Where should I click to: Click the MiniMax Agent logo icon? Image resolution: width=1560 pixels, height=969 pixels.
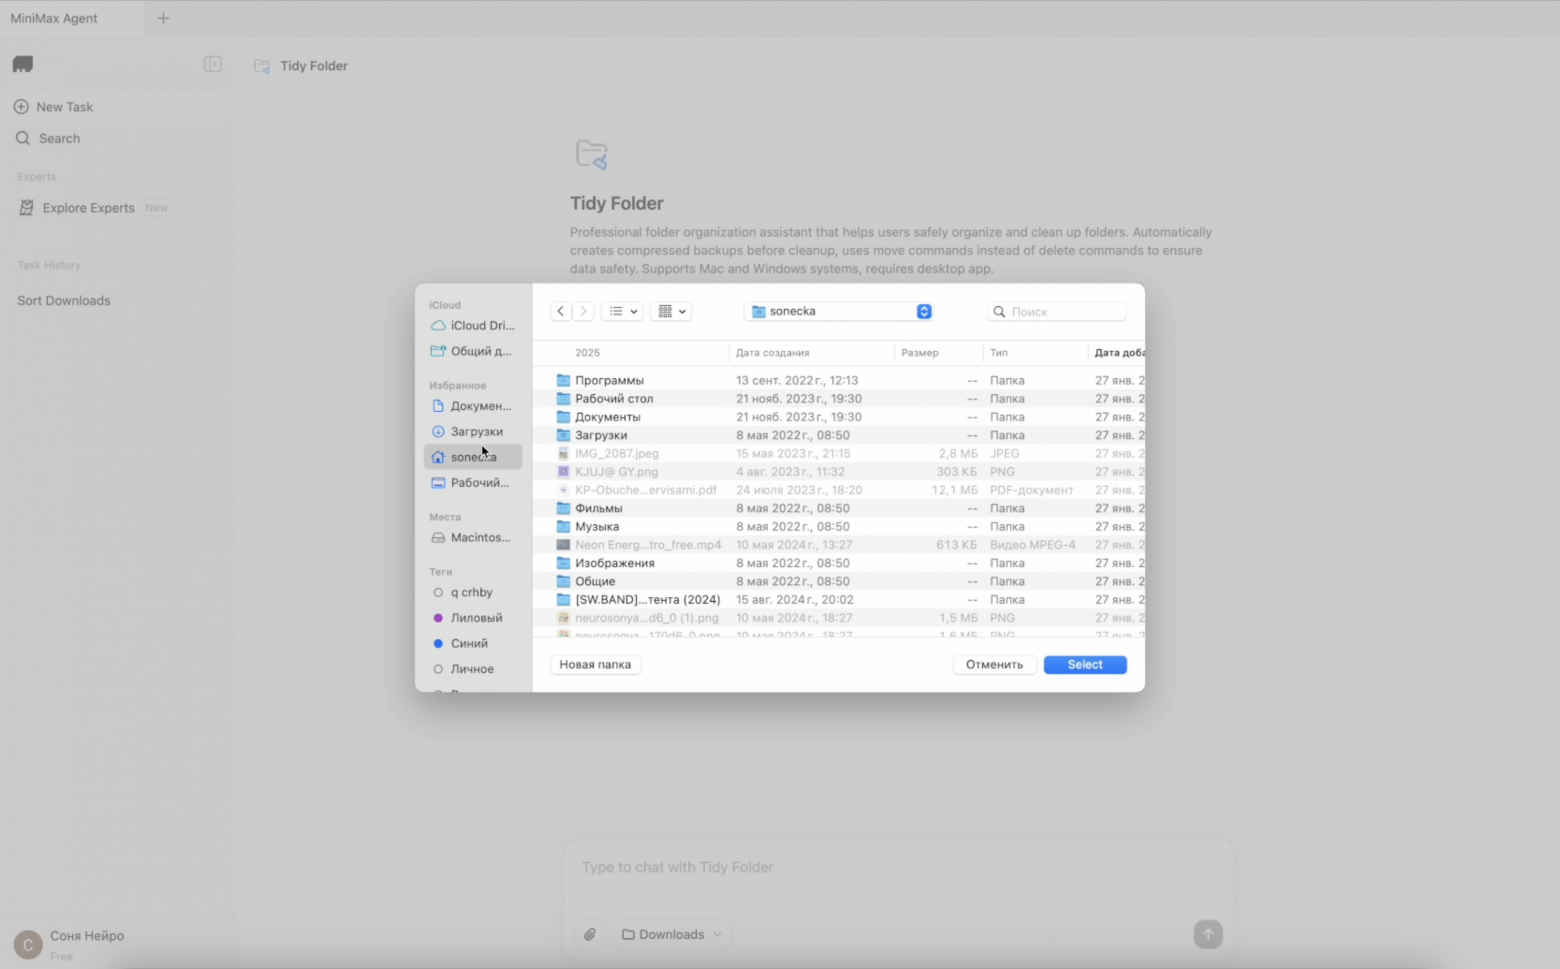23,65
